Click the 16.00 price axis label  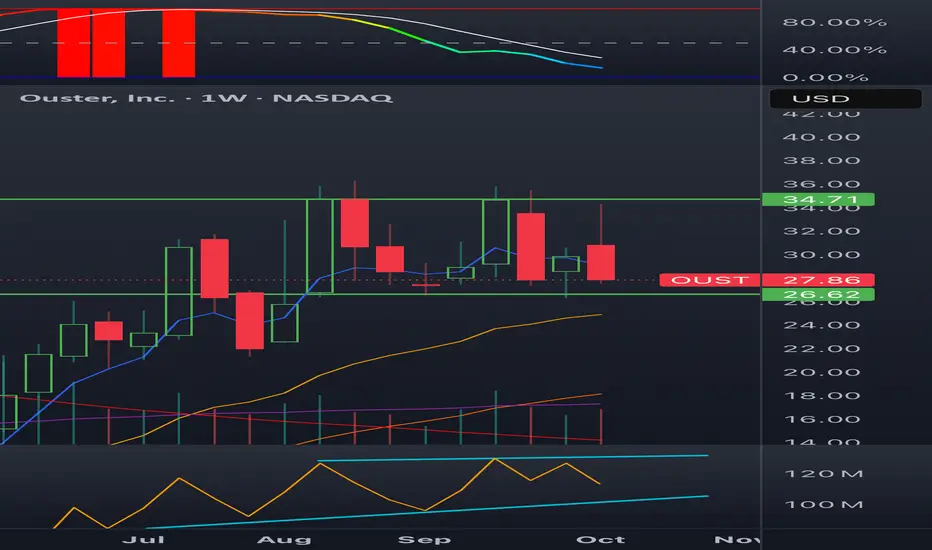[x=821, y=420]
